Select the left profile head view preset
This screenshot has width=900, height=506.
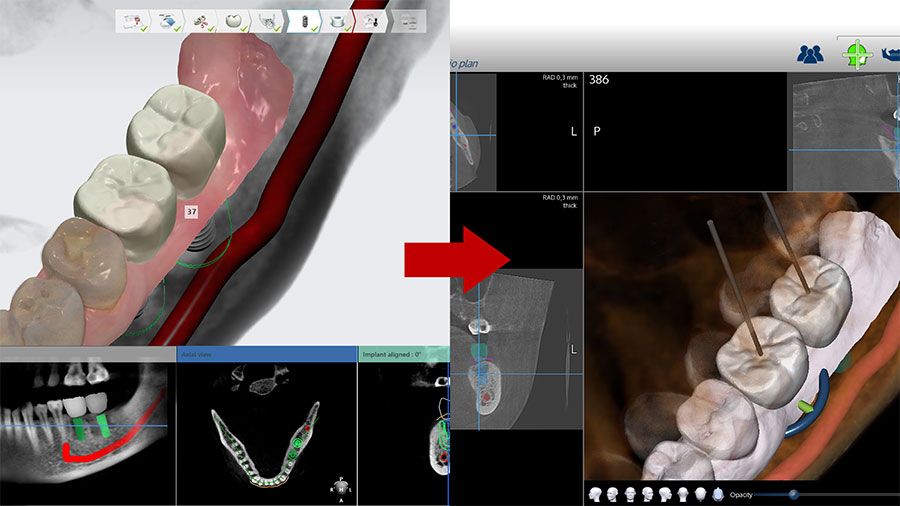(595, 494)
